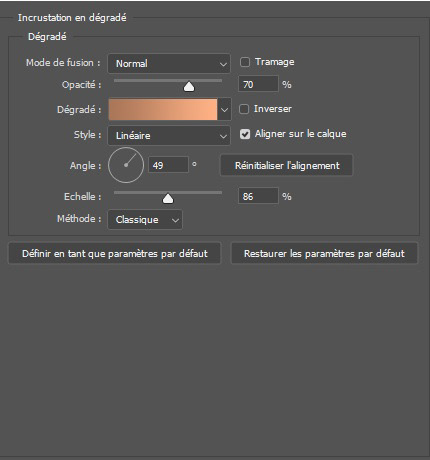Open the gradient editor from the swatch
Viewport: 430px width, 460px height.
(x=163, y=109)
